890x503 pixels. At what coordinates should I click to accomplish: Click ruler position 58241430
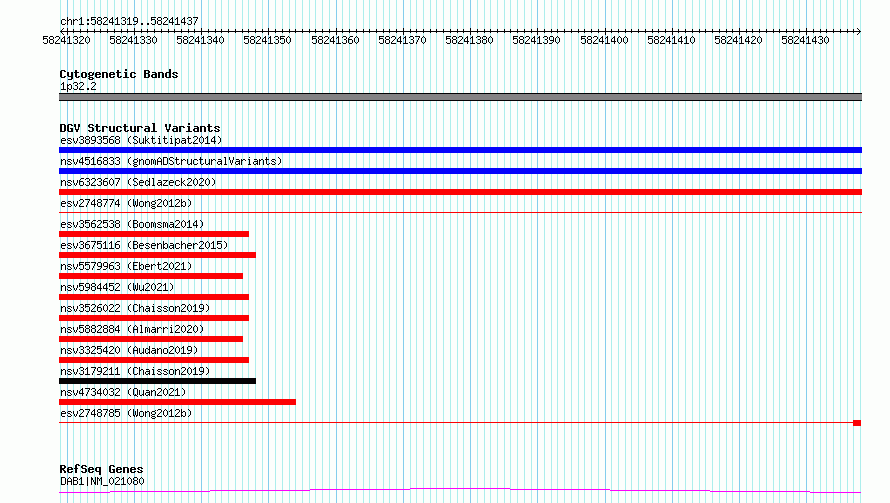tap(805, 40)
